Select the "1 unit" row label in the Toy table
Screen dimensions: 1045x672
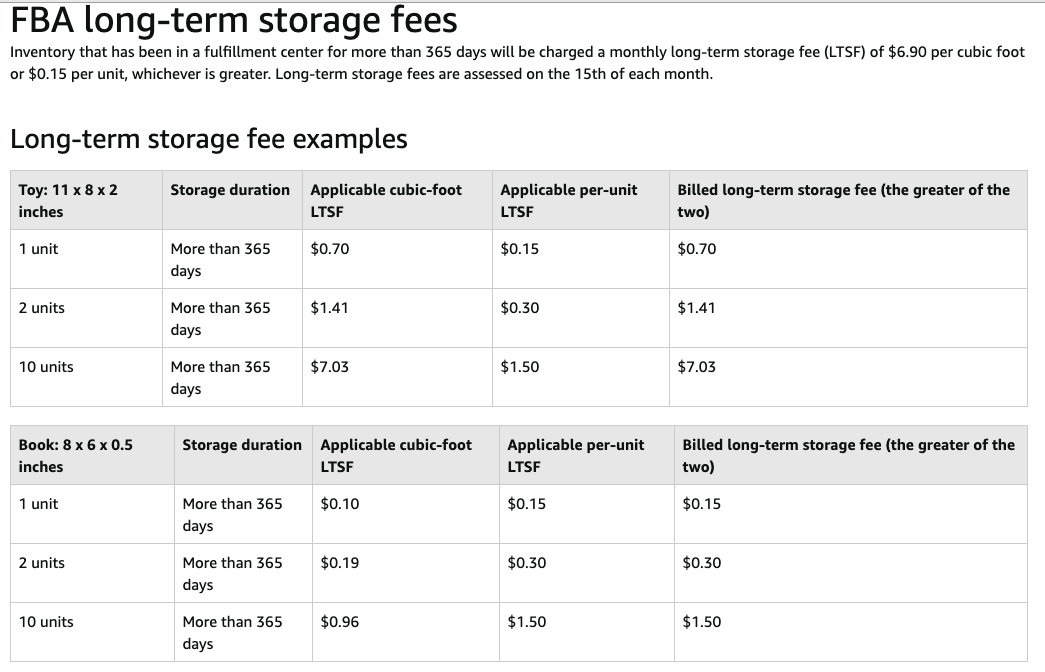click(39, 249)
